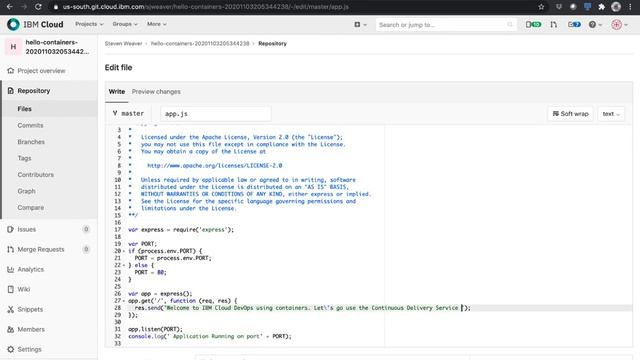Viewport: 640px width, 360px height.
Task: Open Compare in repository submenu
Action: tap(31, 207)
